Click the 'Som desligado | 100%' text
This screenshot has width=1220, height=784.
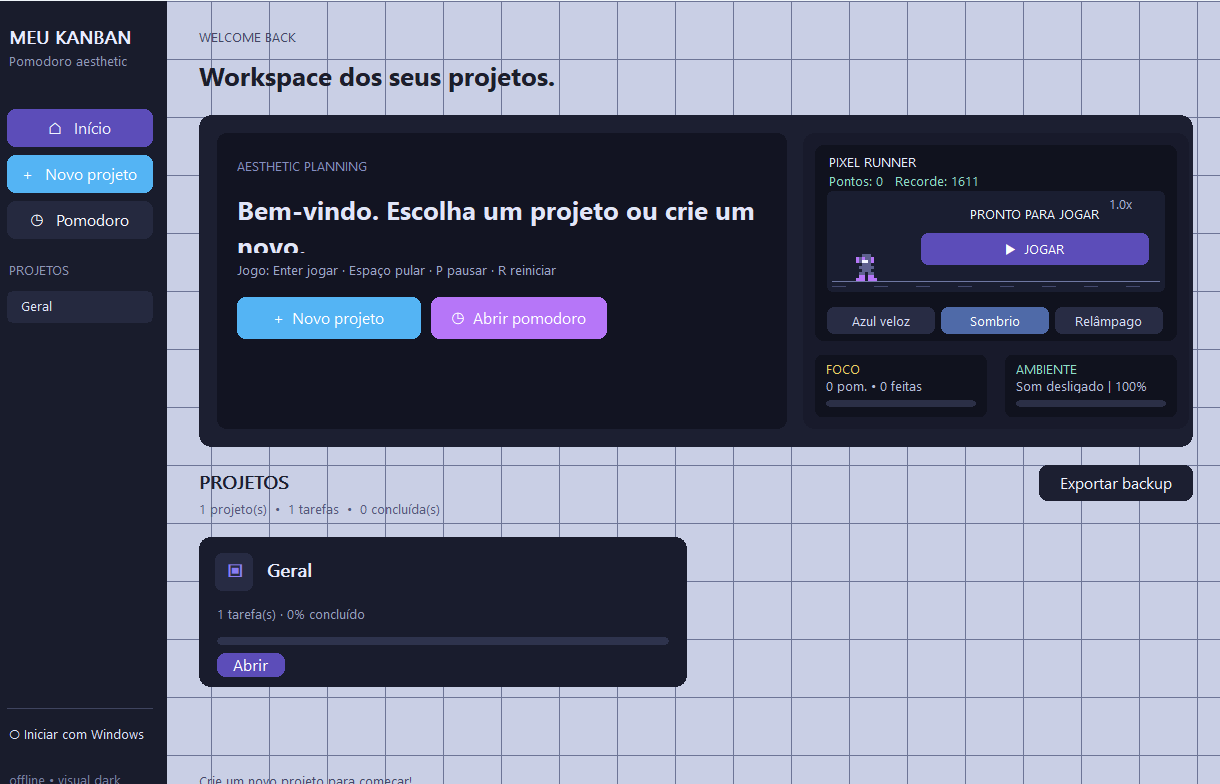[x=1081, y=386]
